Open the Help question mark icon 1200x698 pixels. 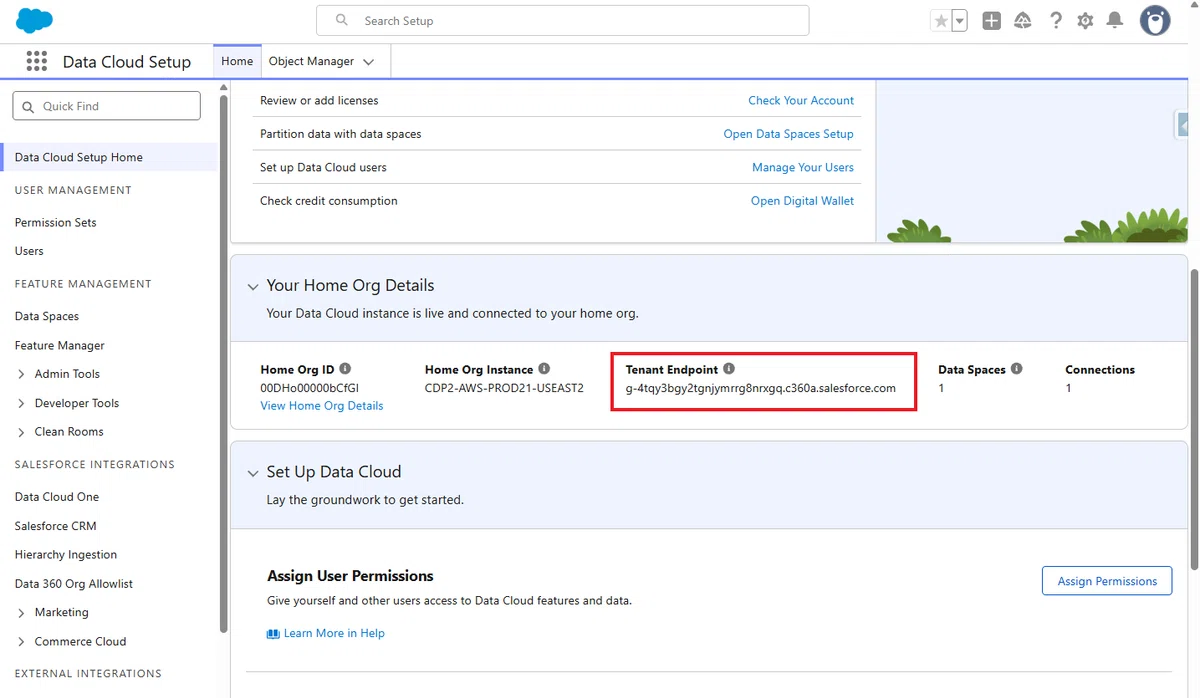1055,20
